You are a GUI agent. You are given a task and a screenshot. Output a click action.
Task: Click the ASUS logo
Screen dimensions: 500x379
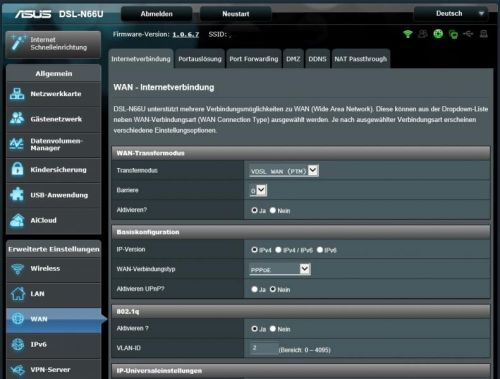point(33,14)
